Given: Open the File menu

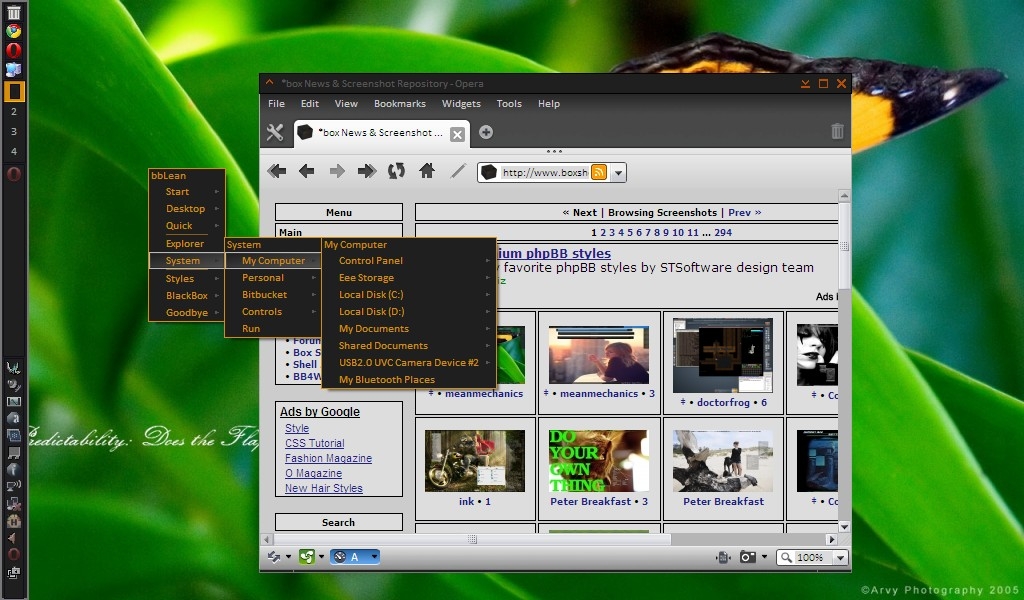Looking at the screenshot, I should 276,103.
